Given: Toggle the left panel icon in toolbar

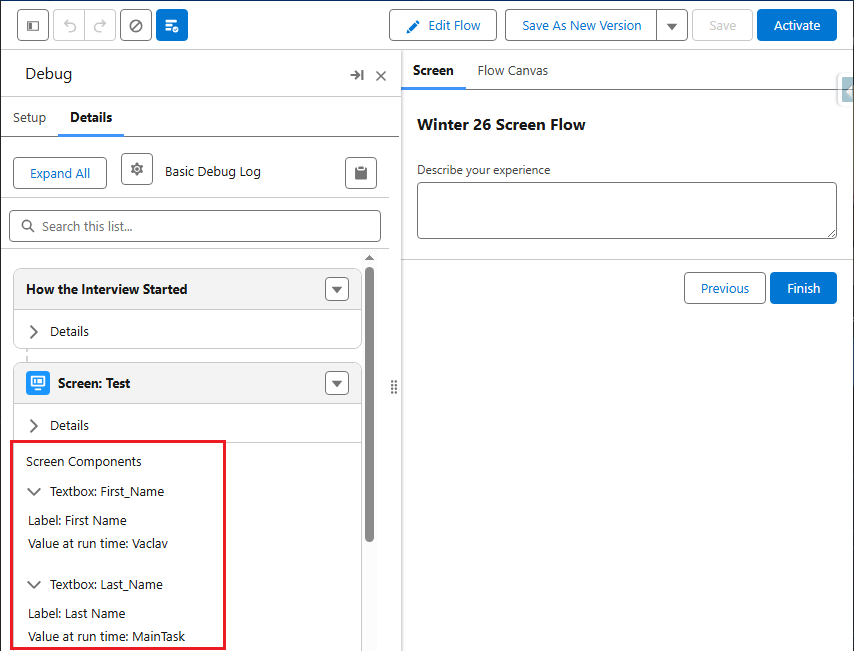Looking at the screenshot, I should click(x=33, y=26).
